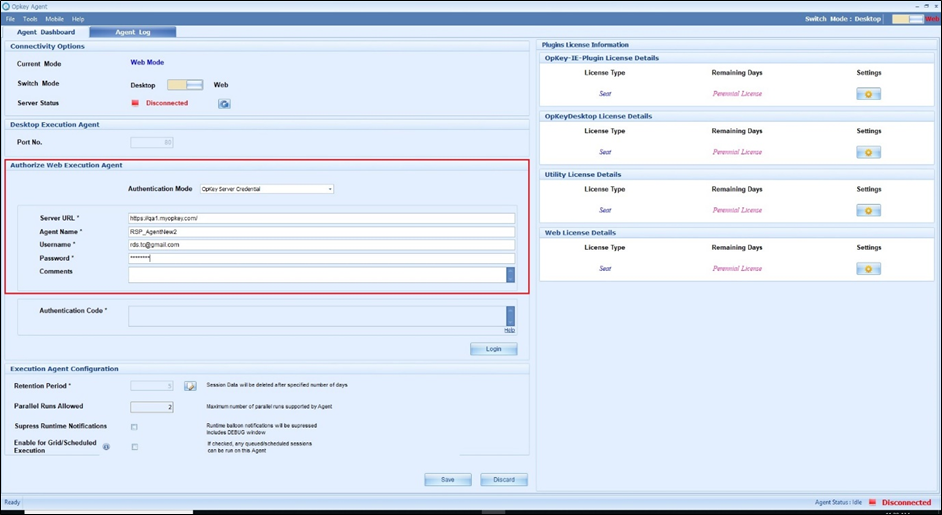
Task: Open the Tools menu
Action: click(30, 19)
